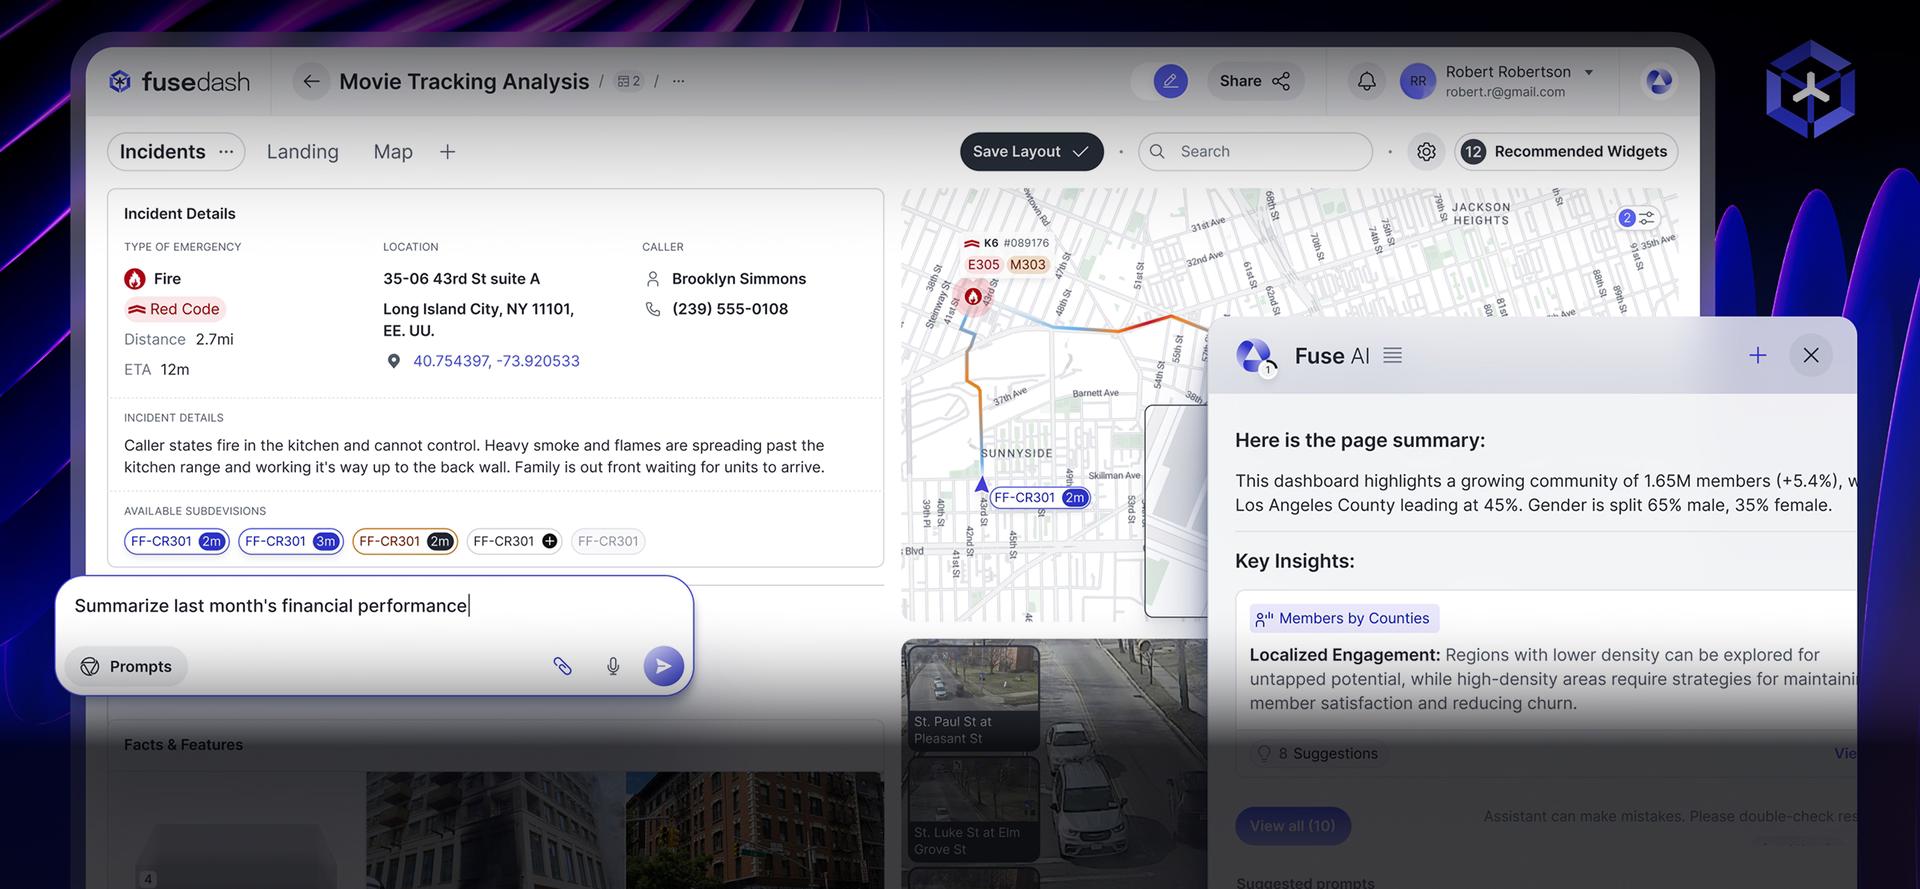Open coordinates link 40.754397, -73.920533
This screenshot has height=889, width=1920.
pos(496,361)
